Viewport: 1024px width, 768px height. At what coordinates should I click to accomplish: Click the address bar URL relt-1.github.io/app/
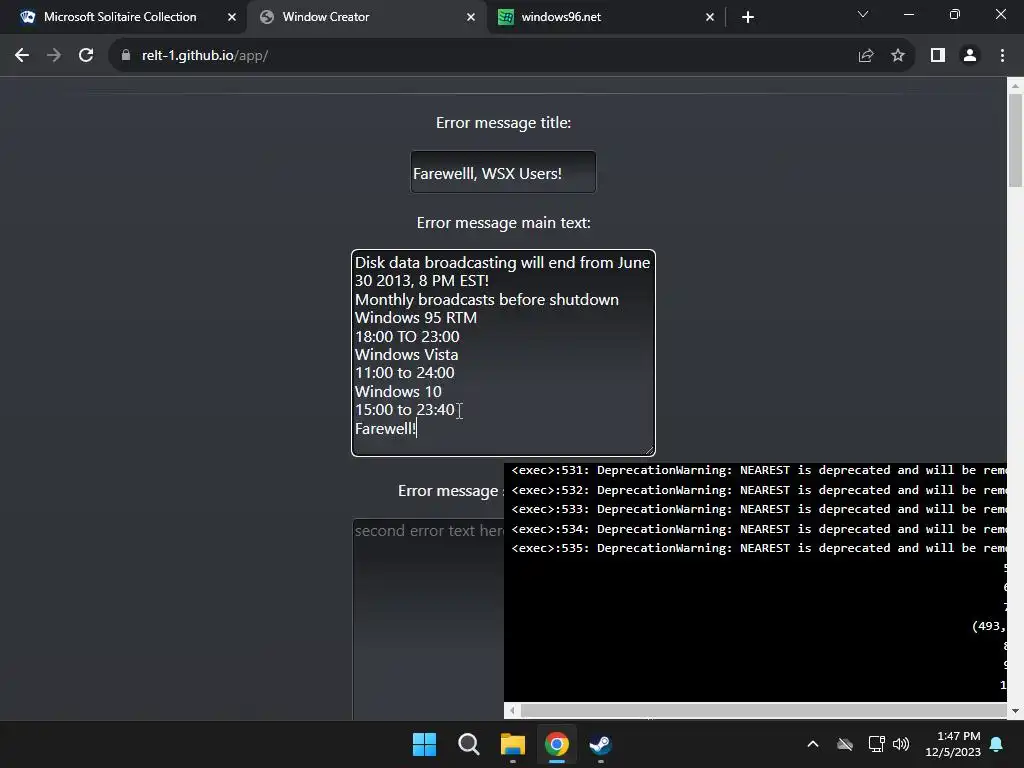point(205,56)
